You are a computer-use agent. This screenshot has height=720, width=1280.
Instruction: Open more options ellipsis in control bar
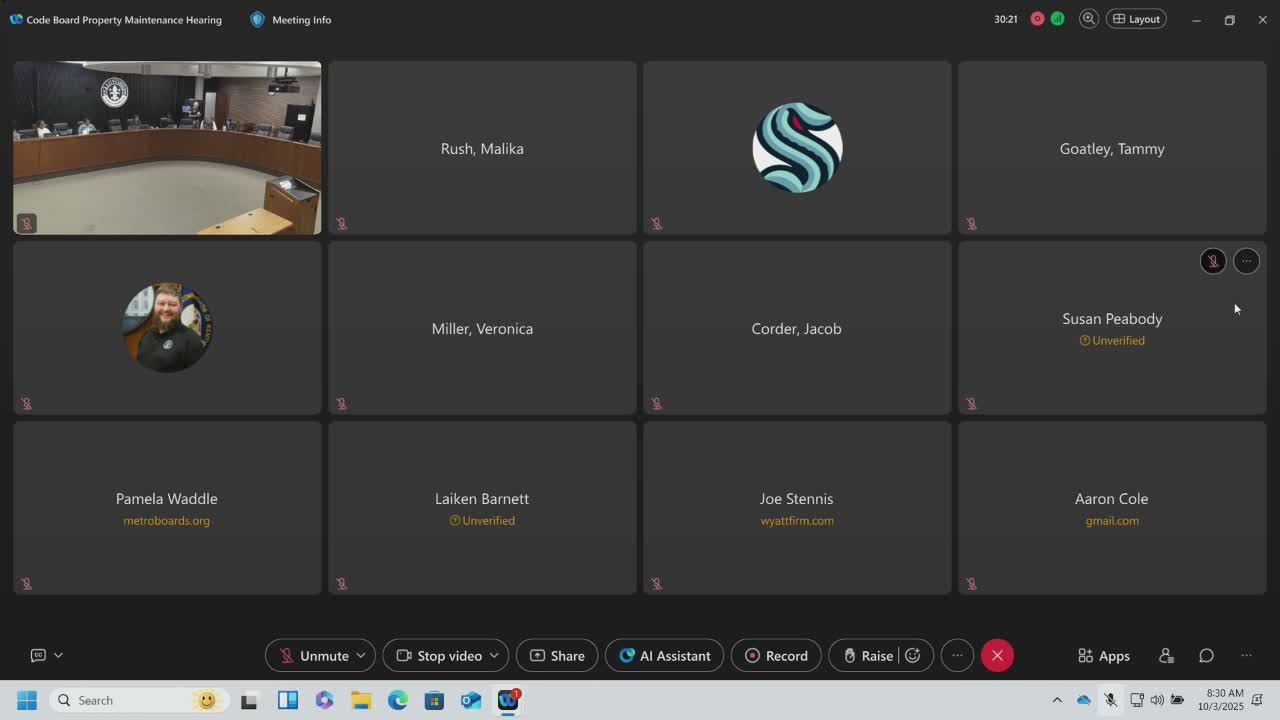coord(957,656)
